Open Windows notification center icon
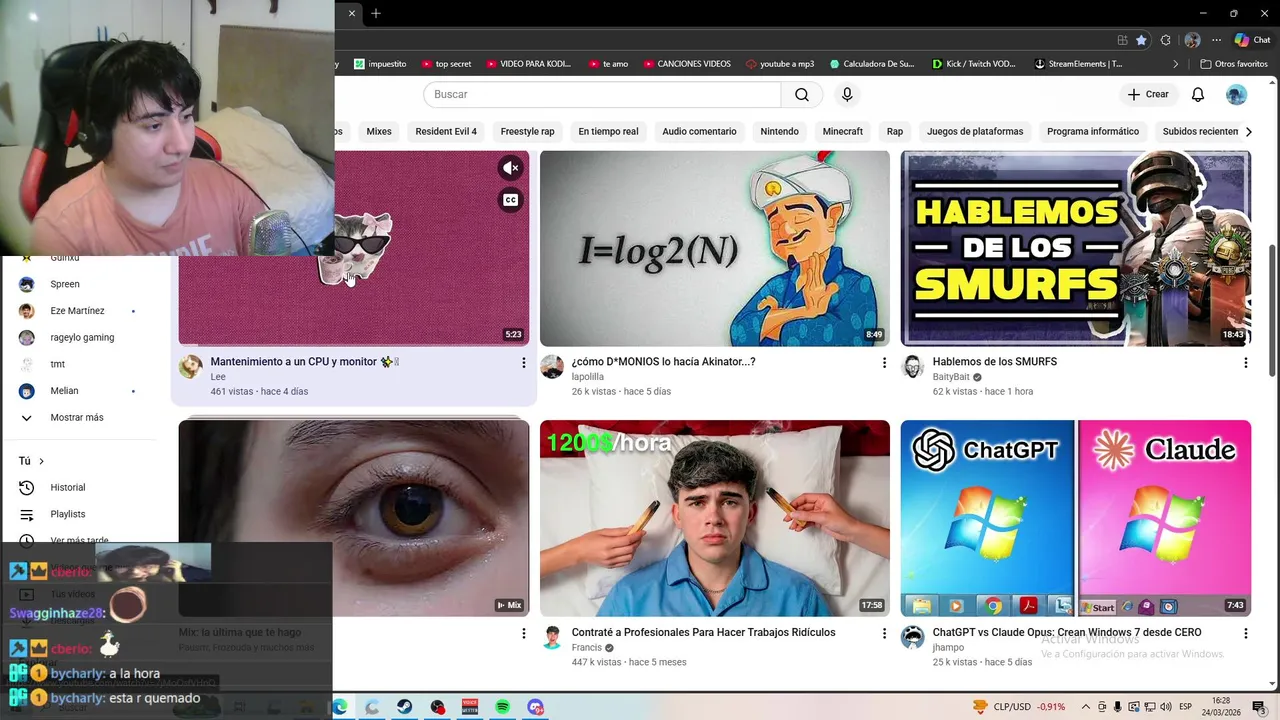This screenshot has height=720, width=1280. point(1258,707)
